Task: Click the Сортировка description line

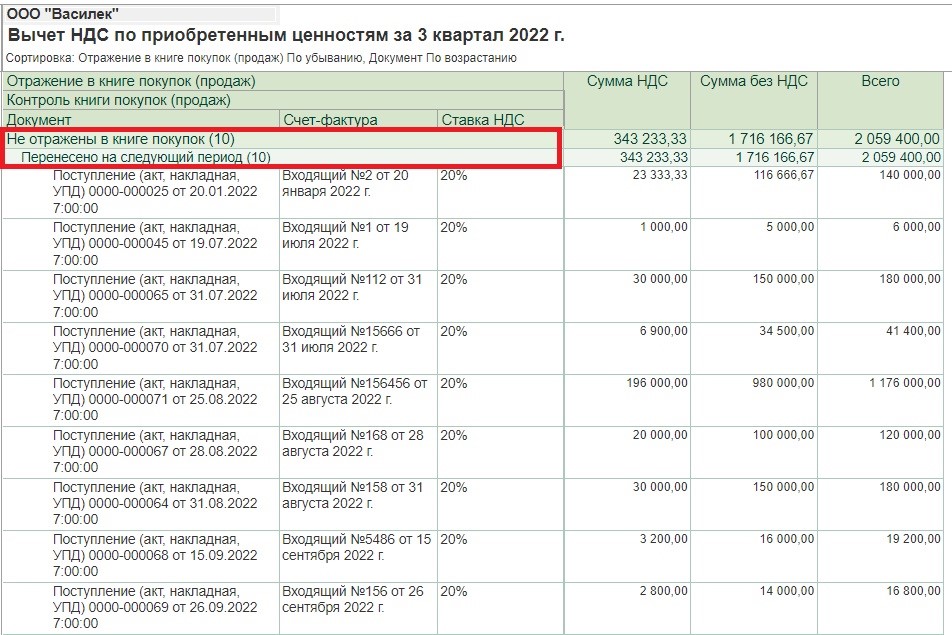Action: (x=261, y=58)
